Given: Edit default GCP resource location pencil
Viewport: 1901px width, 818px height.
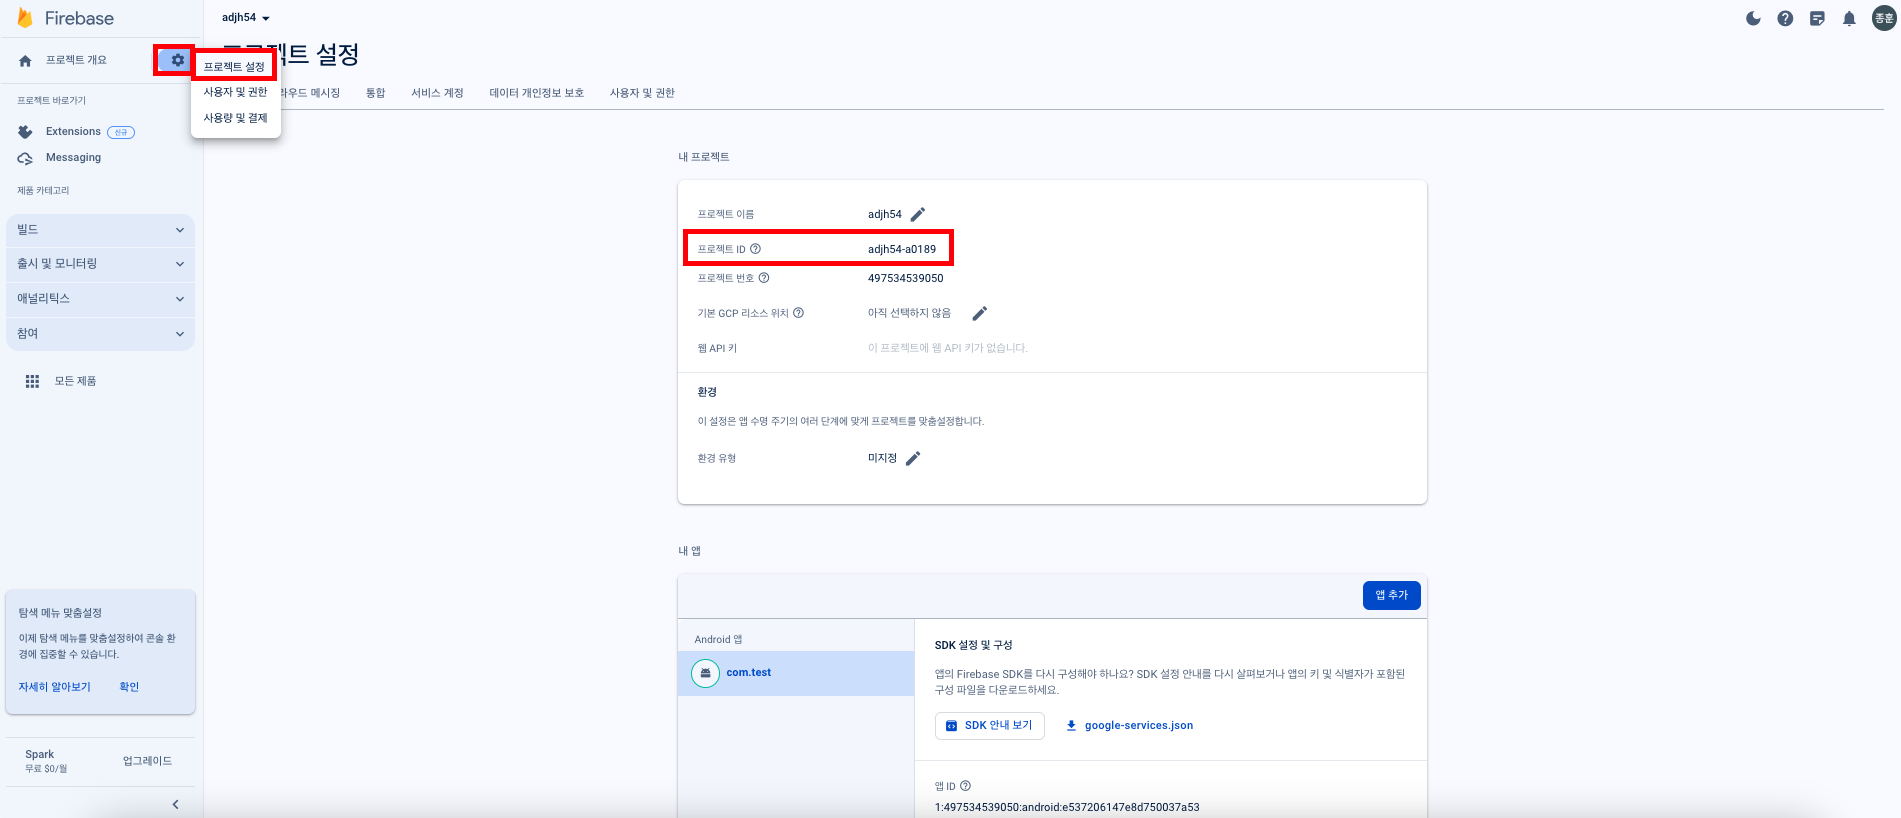Looking at the screenshot, I should 980,313.
